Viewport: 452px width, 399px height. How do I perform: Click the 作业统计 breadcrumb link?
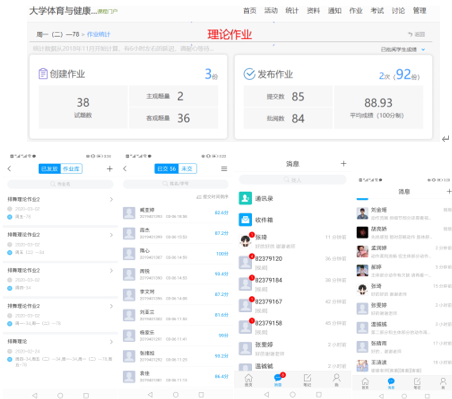[99, 34]
